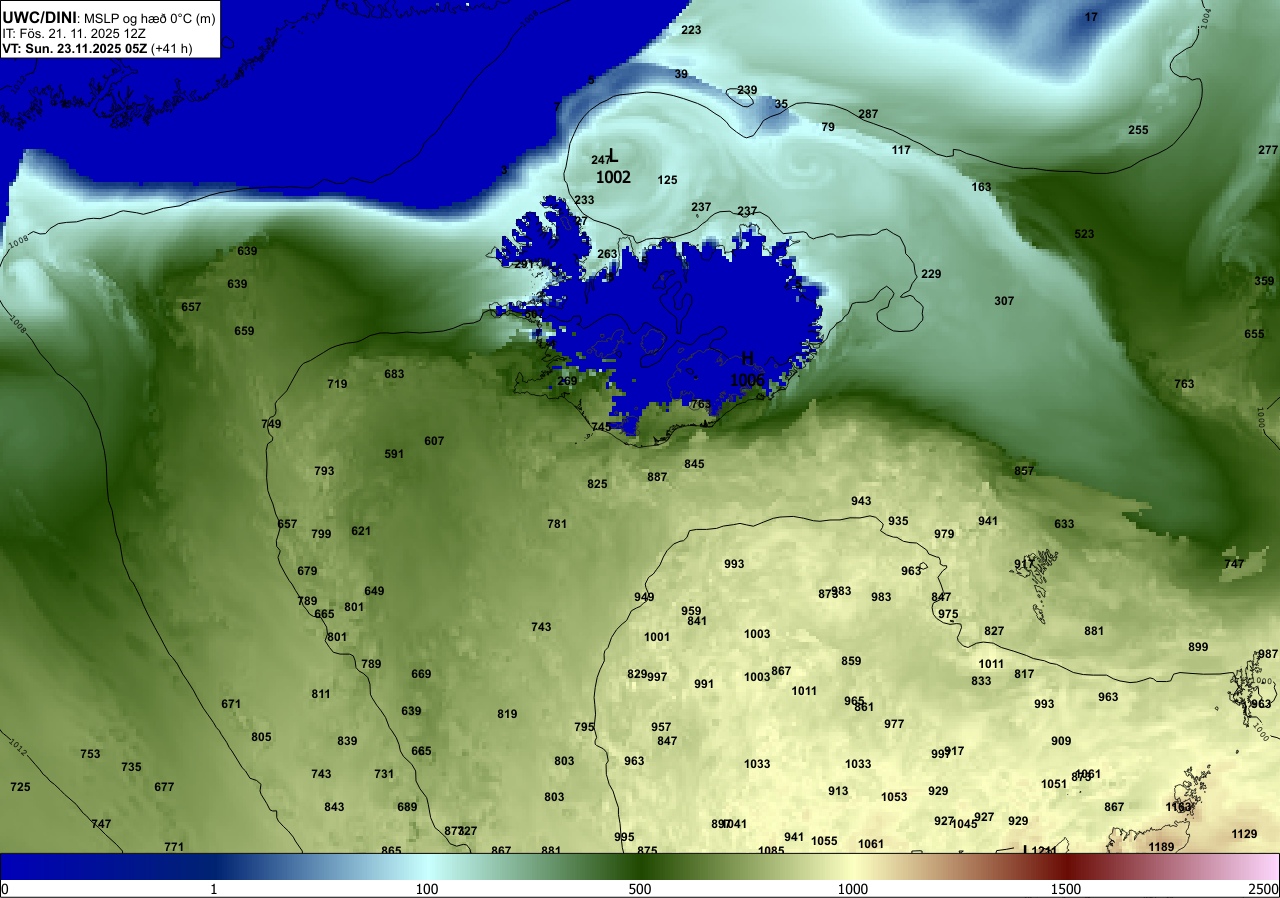Click the map value 659

(x=244, y=331)
